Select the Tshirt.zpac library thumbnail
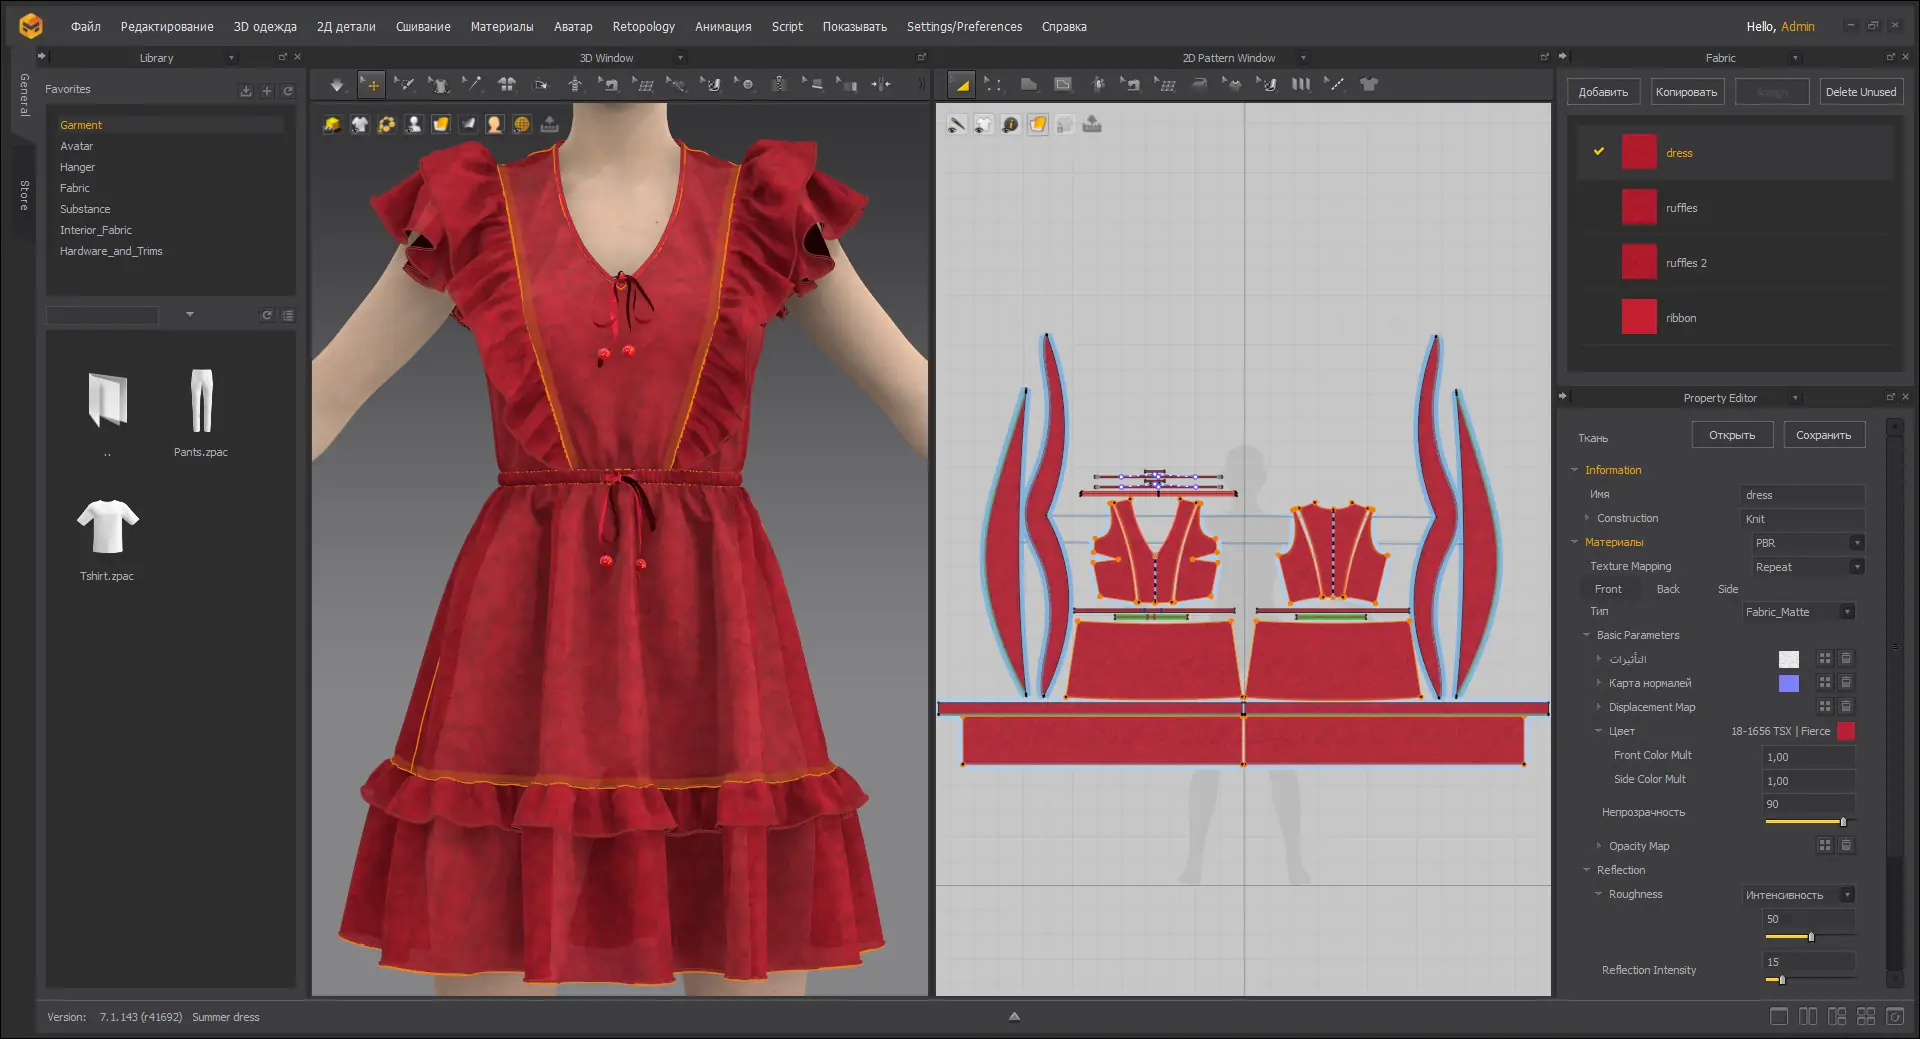The width and height of the screenshot is (1920, 1039). 107,527
